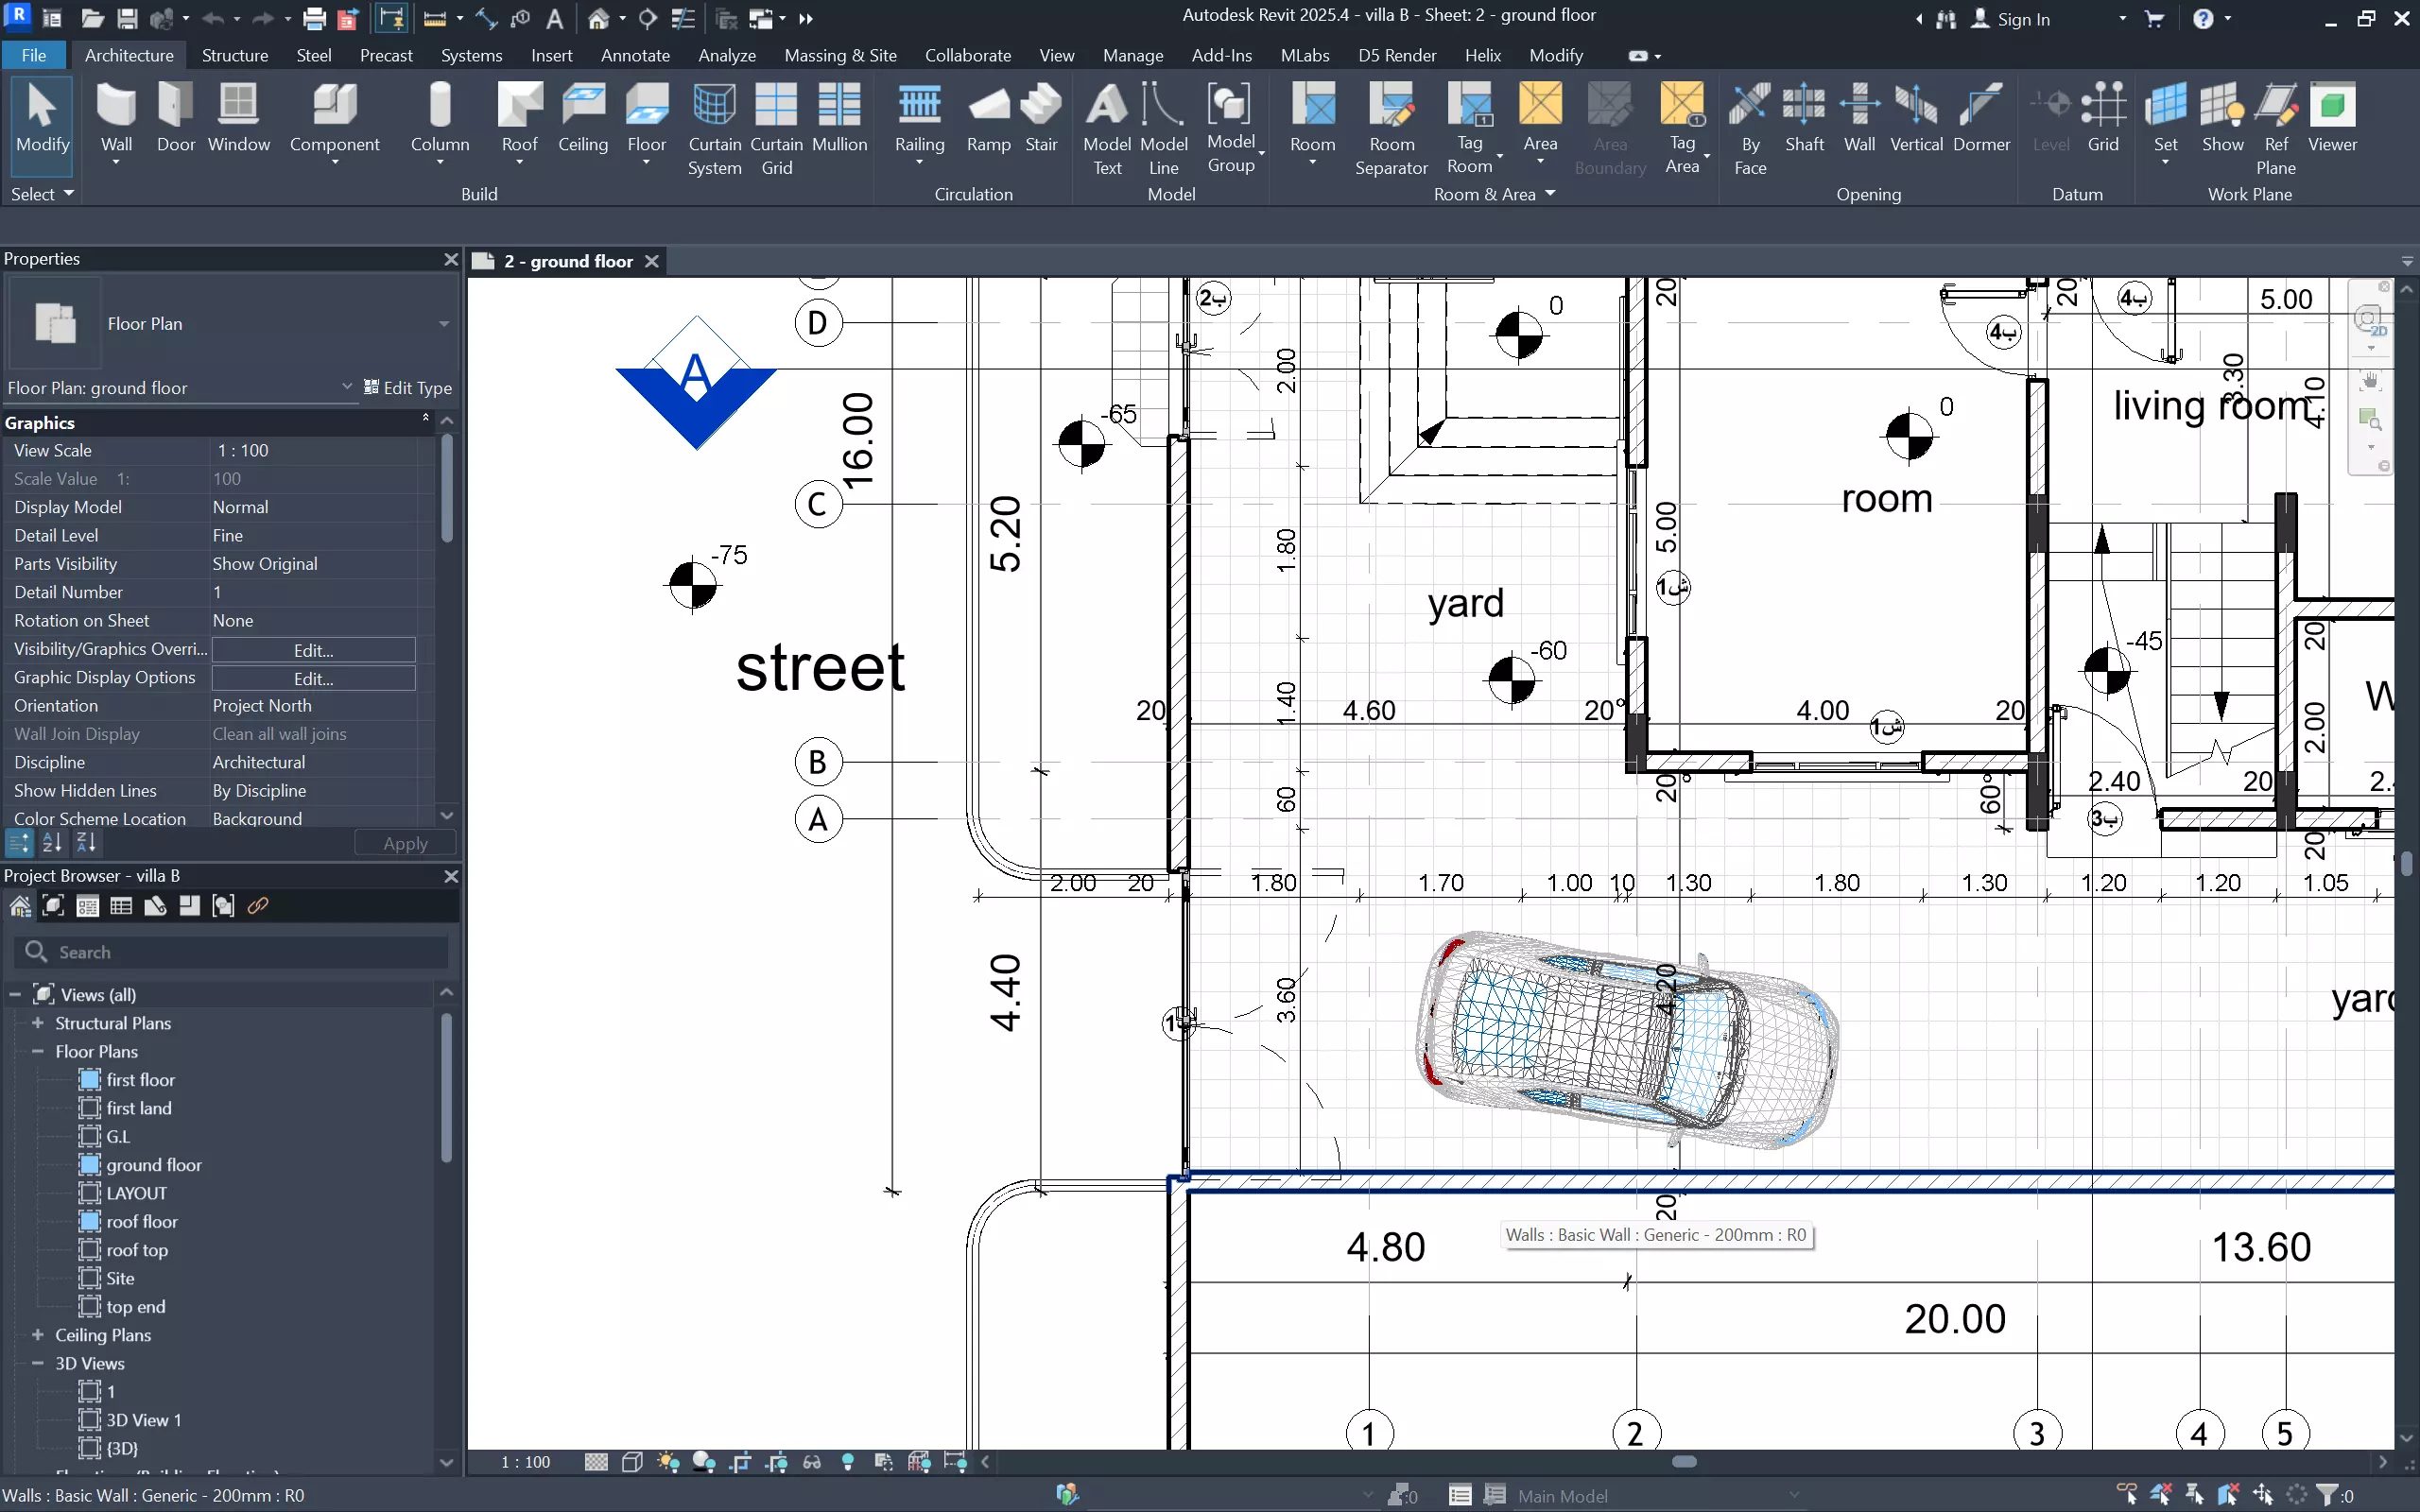Image resolution: width=2420 pixels, height=1512 pixels.
Task: Open the Annotate ribbon tab
Action: 635,55
